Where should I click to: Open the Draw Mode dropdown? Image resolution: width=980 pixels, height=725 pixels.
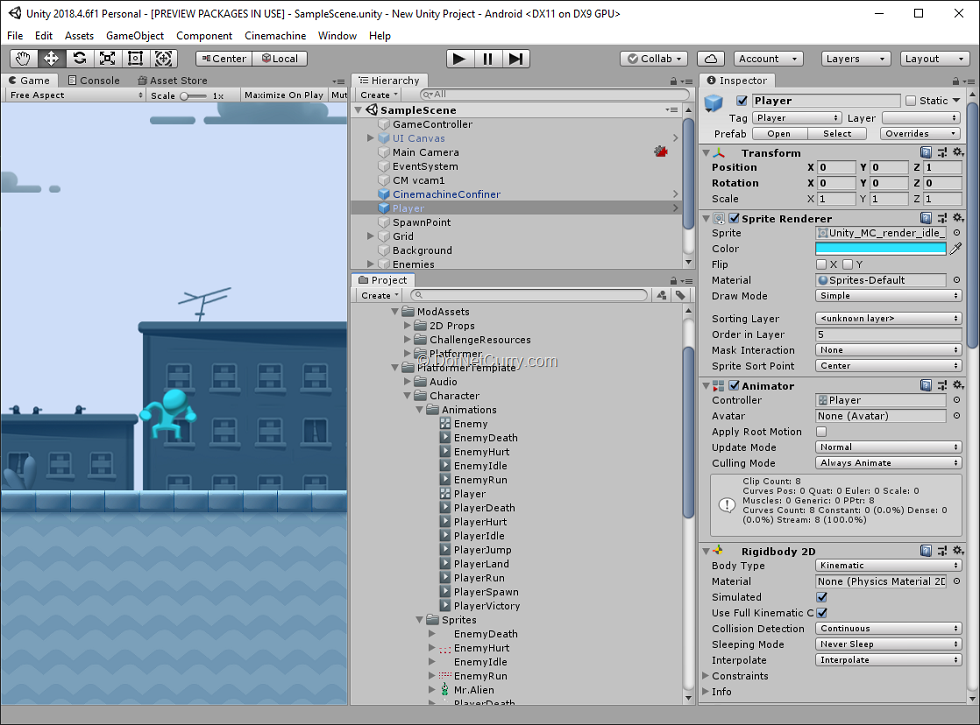click(888, 296)
